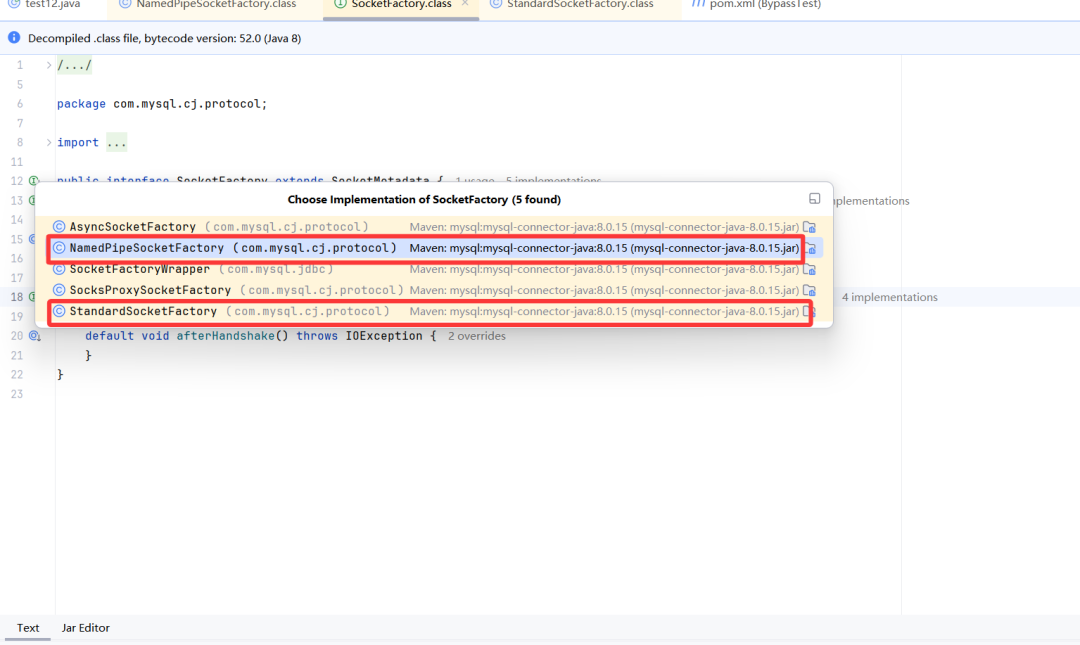The image size is (1080, 645).
Task: Expand the folded imports on line 8
Action: click(49, 143)
